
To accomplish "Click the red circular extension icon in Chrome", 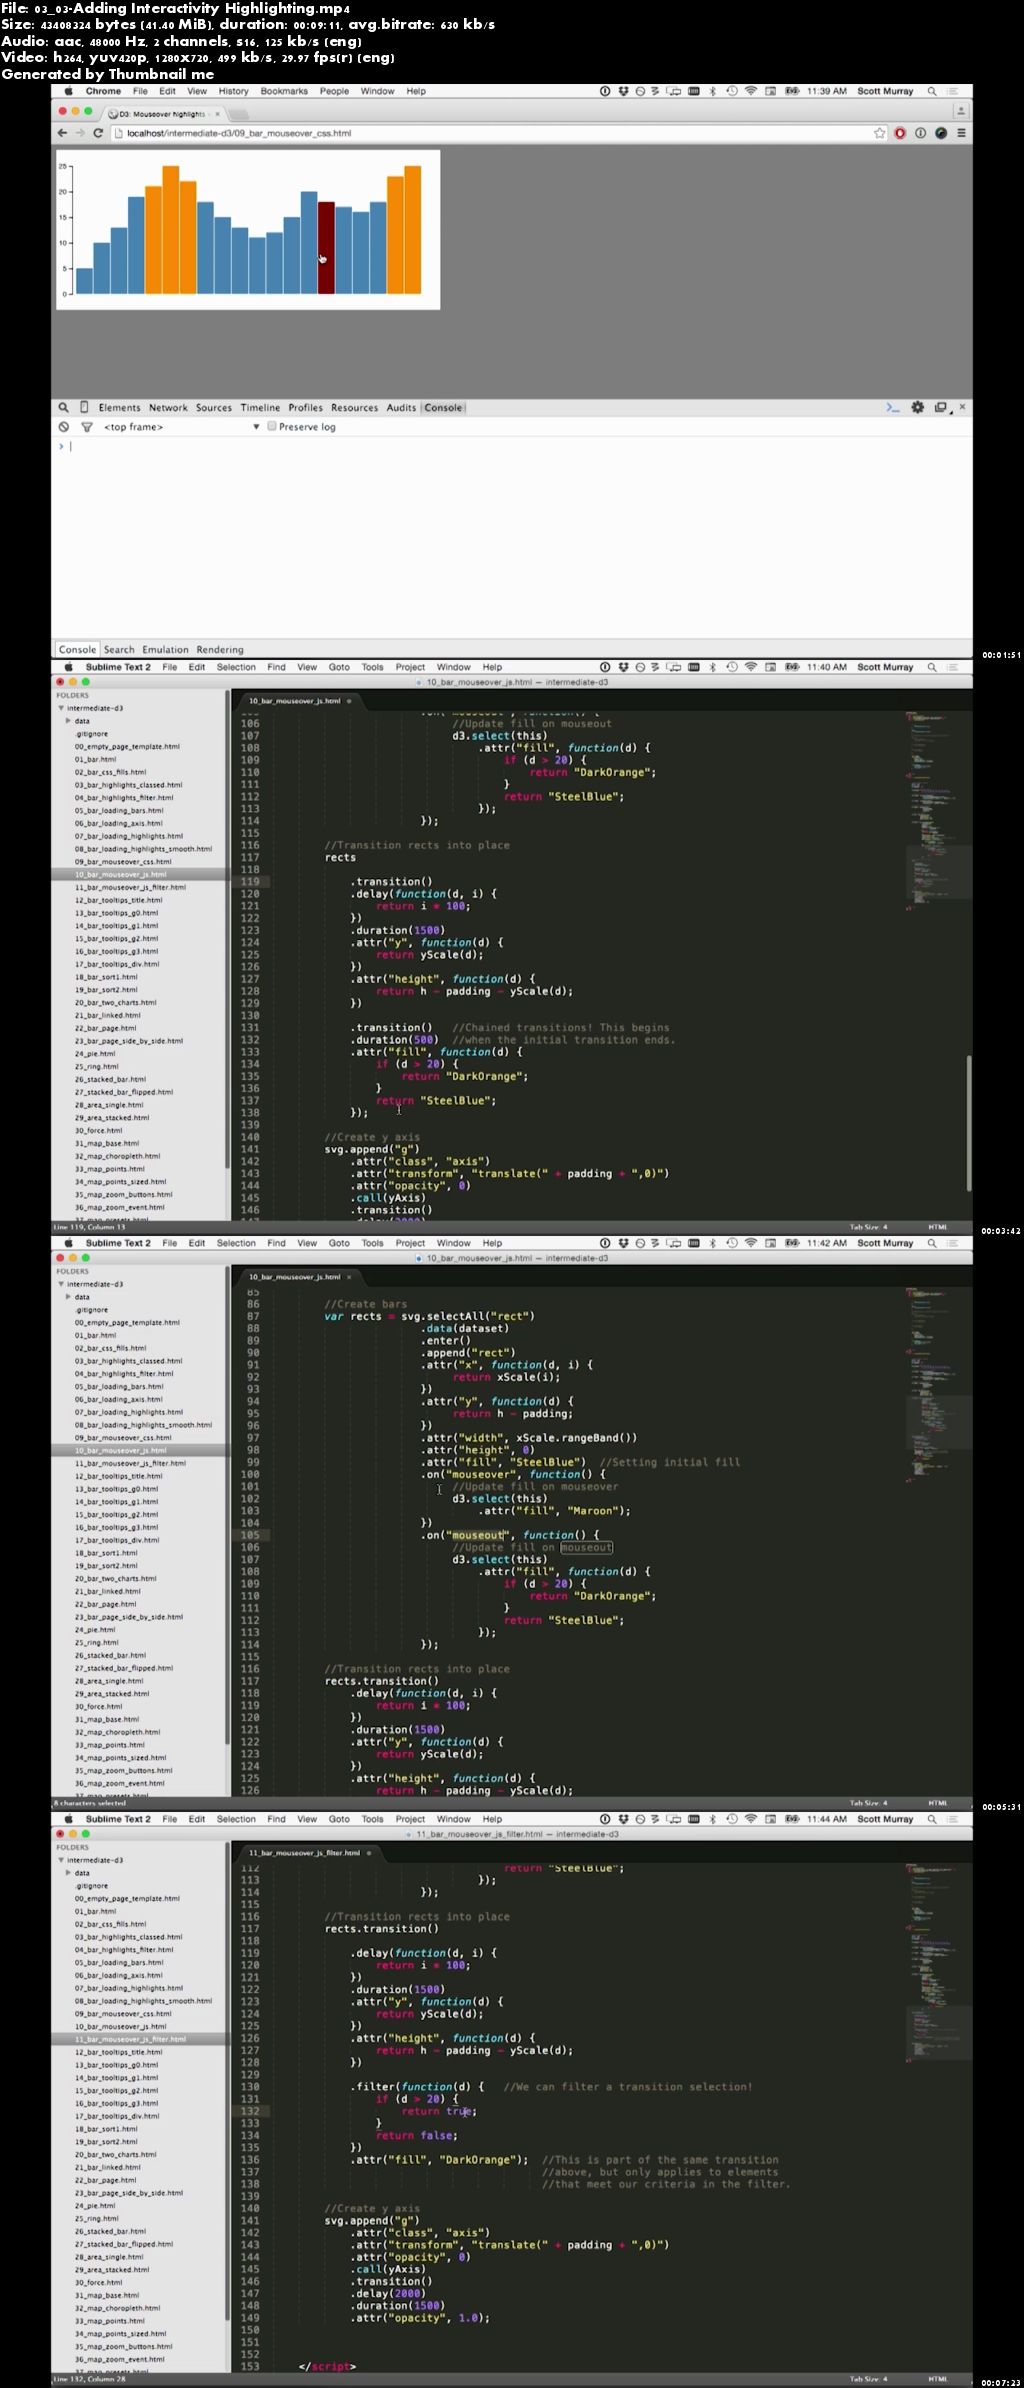I will coord(900,133).
